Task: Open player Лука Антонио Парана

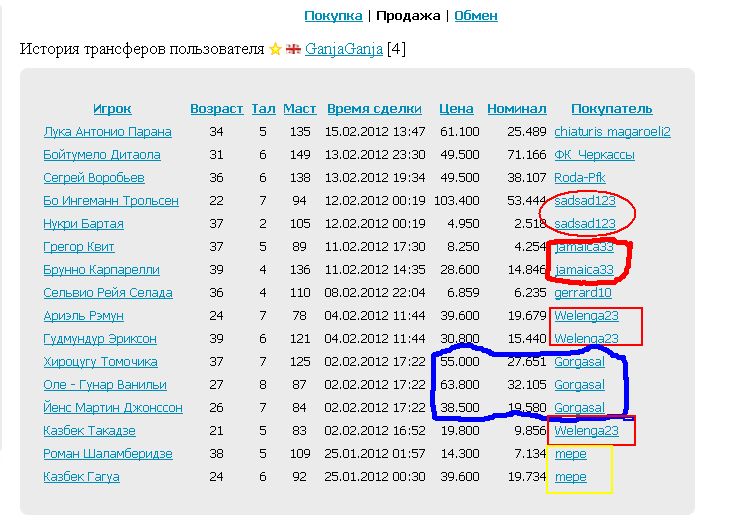Action: [107, 131]
